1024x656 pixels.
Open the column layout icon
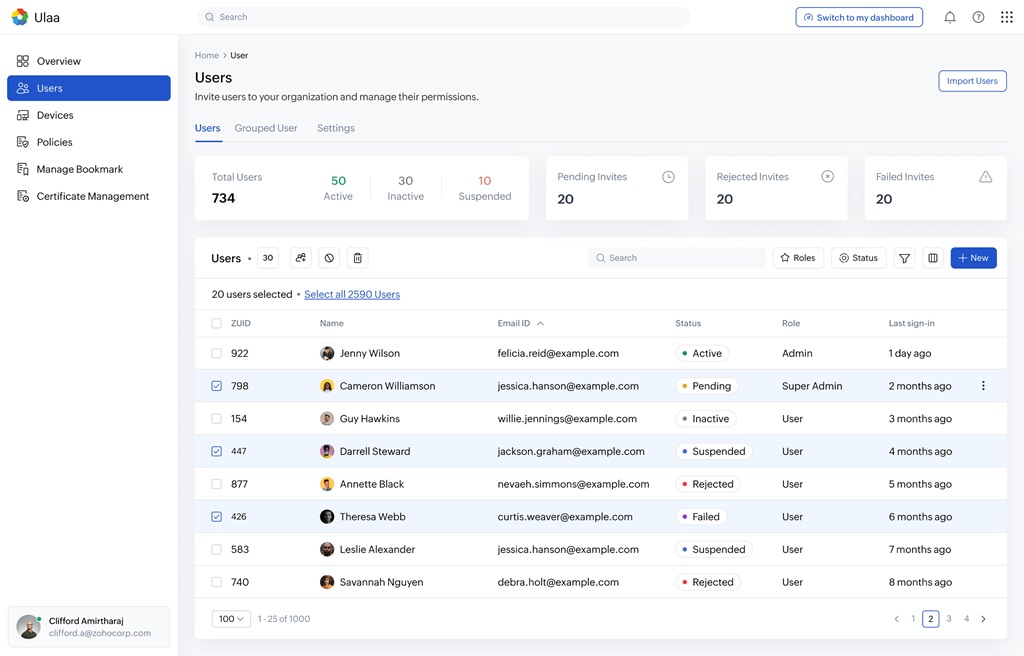pos(933,258)
